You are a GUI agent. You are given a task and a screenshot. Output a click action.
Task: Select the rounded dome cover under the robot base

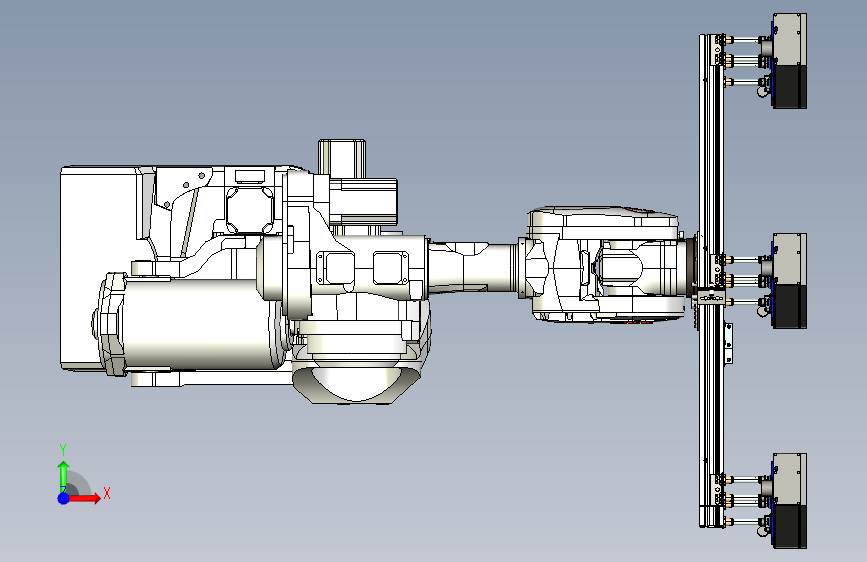tap(357, 383)
